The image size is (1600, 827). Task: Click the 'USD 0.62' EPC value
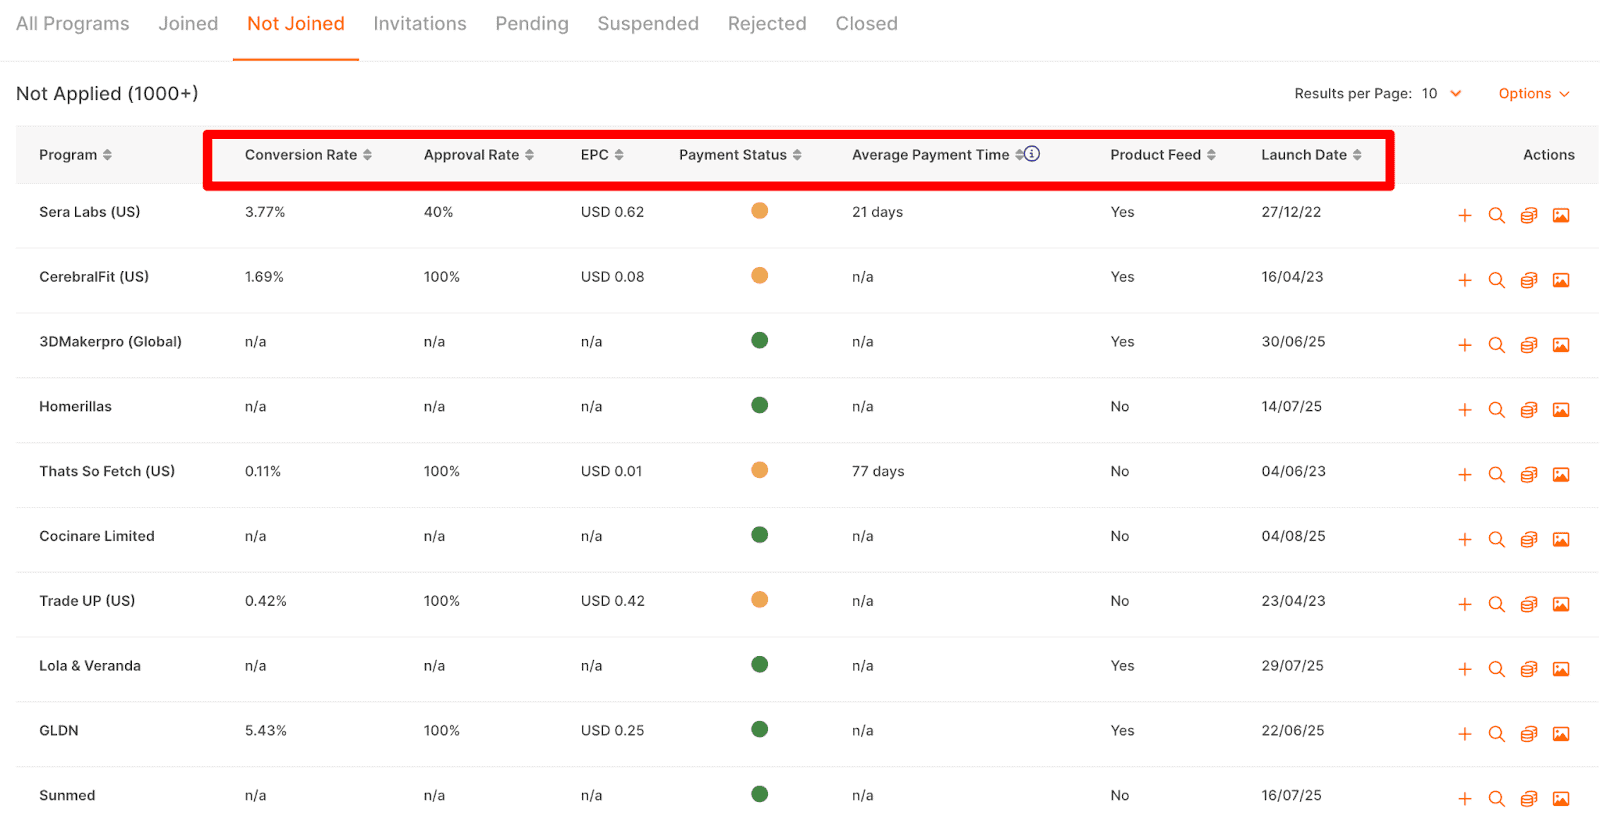click(612, 212)
